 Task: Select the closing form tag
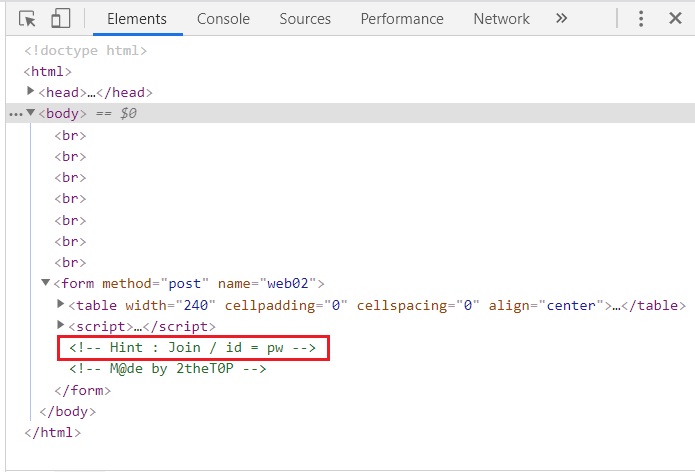coord(82,390)
